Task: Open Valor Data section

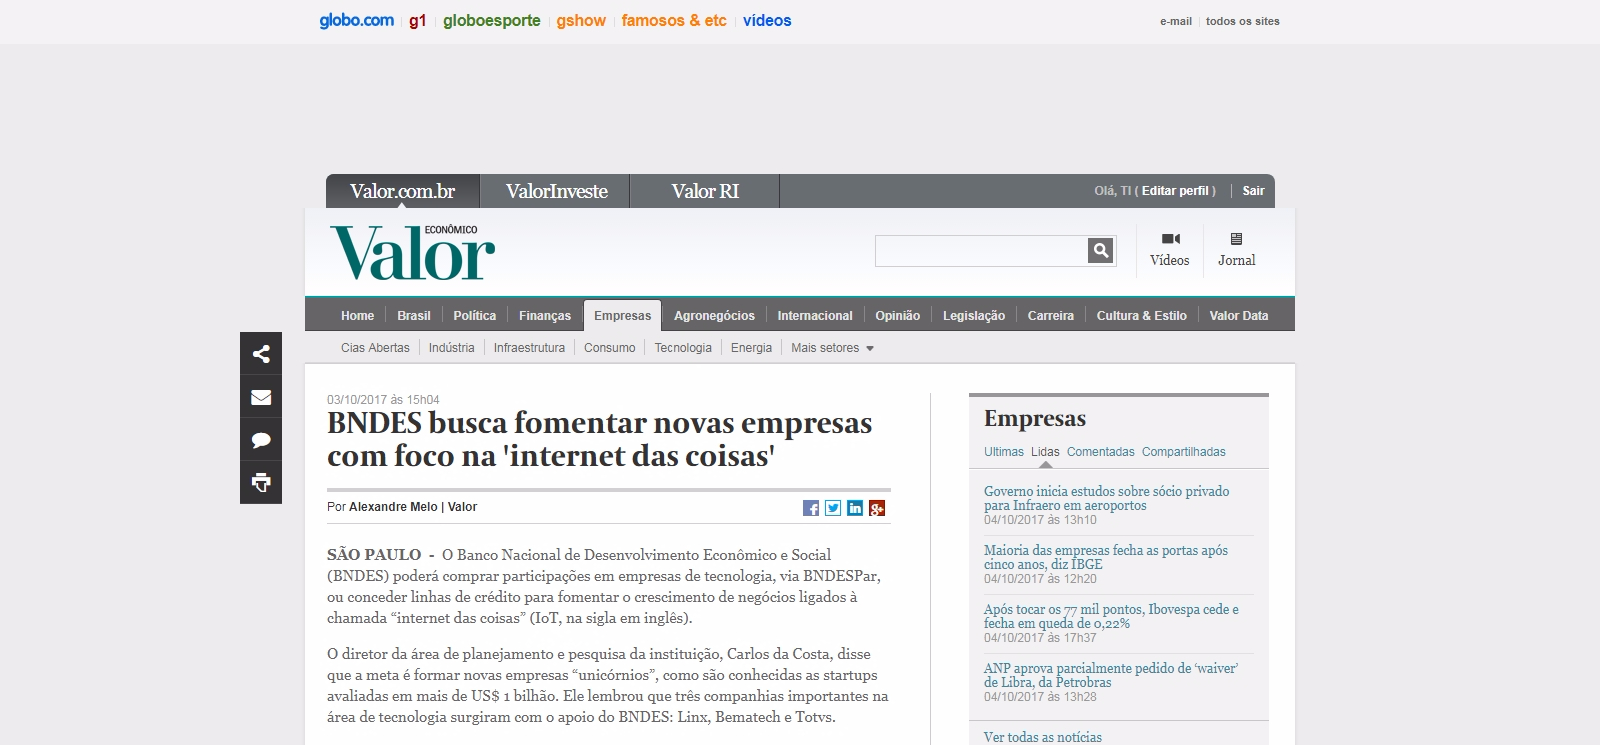Action: [1239, 316]
